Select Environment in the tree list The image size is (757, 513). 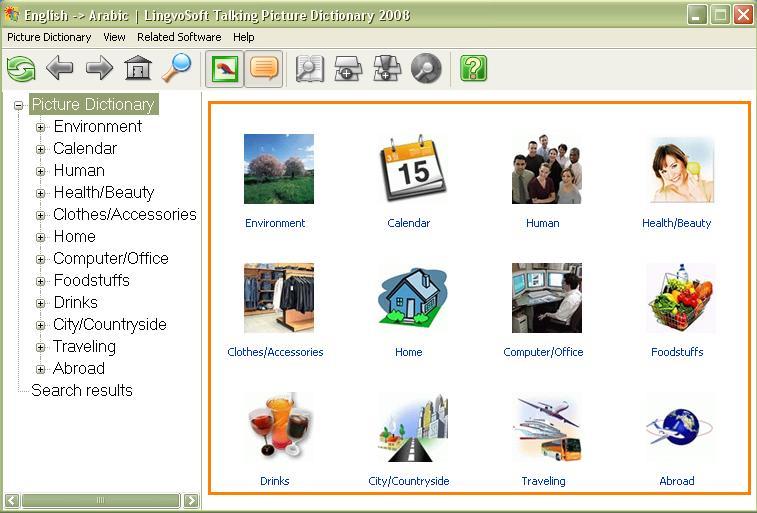(98, 126)
